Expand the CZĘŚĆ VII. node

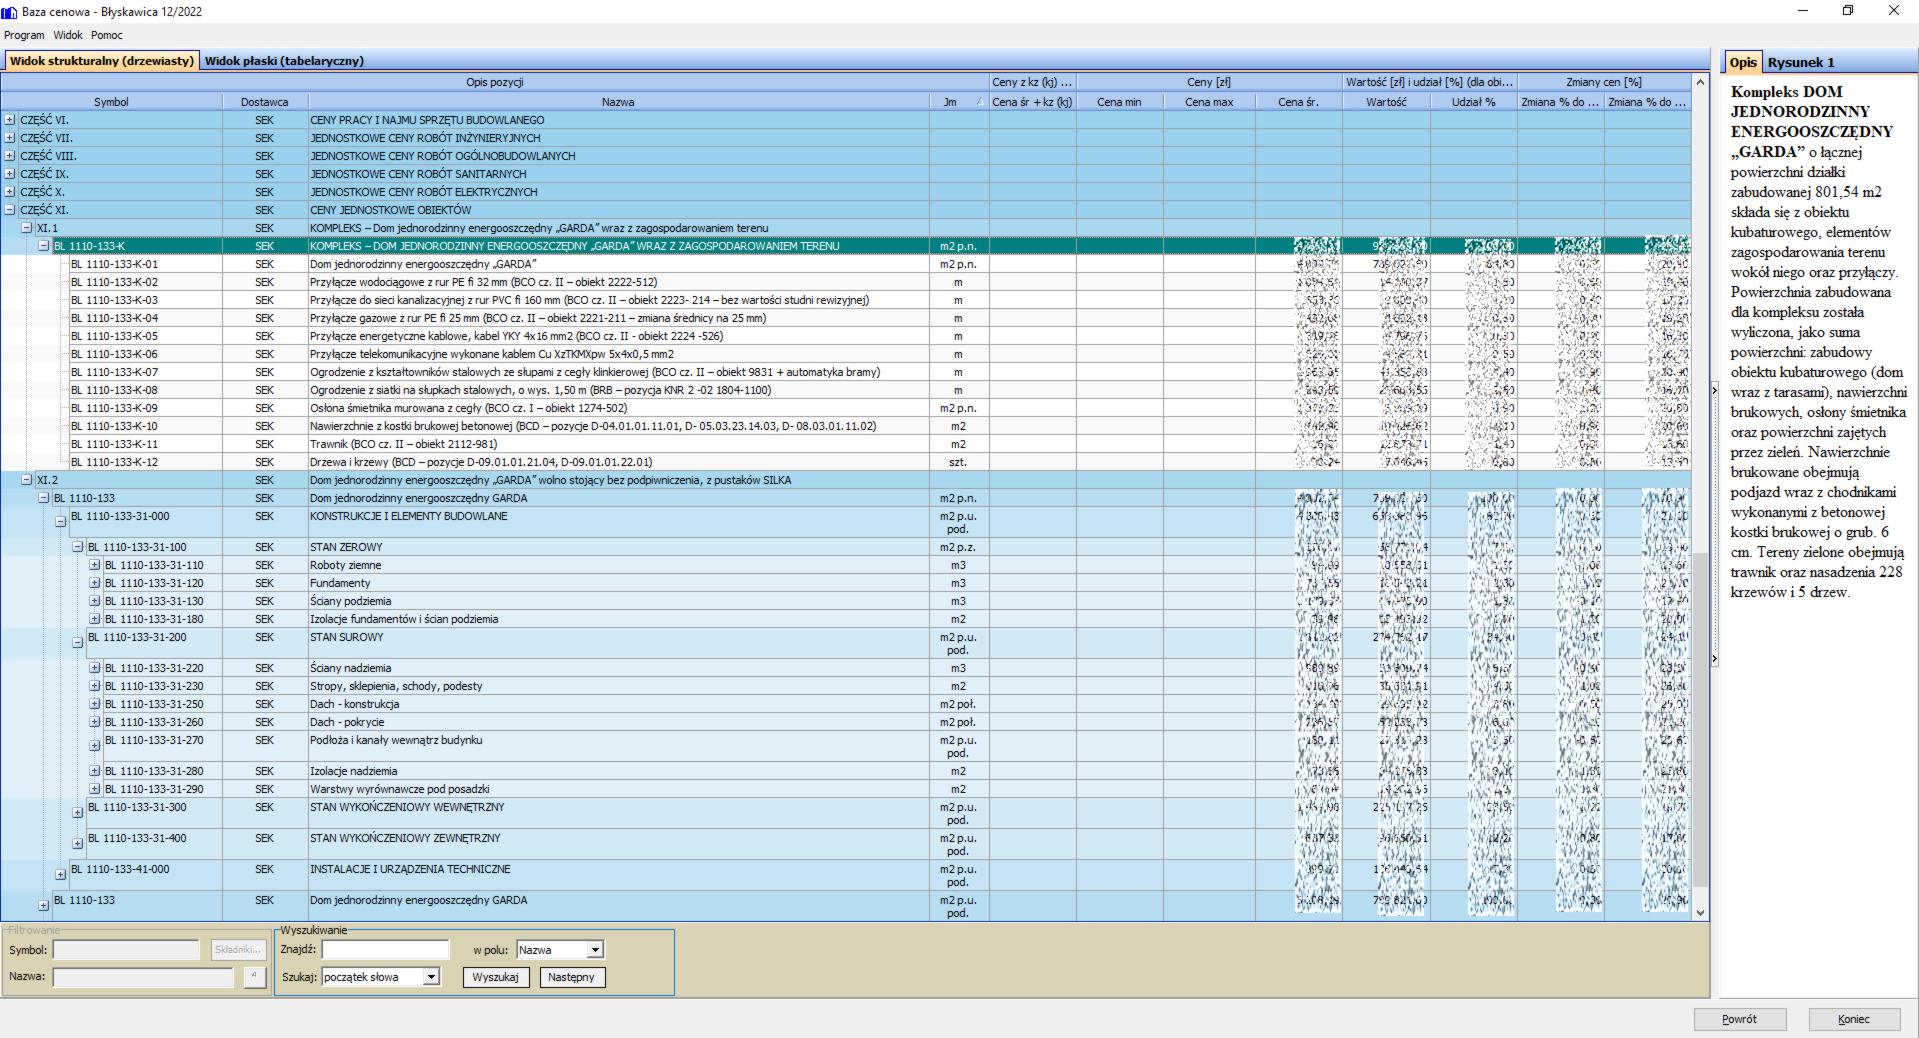tap(10, 138)
